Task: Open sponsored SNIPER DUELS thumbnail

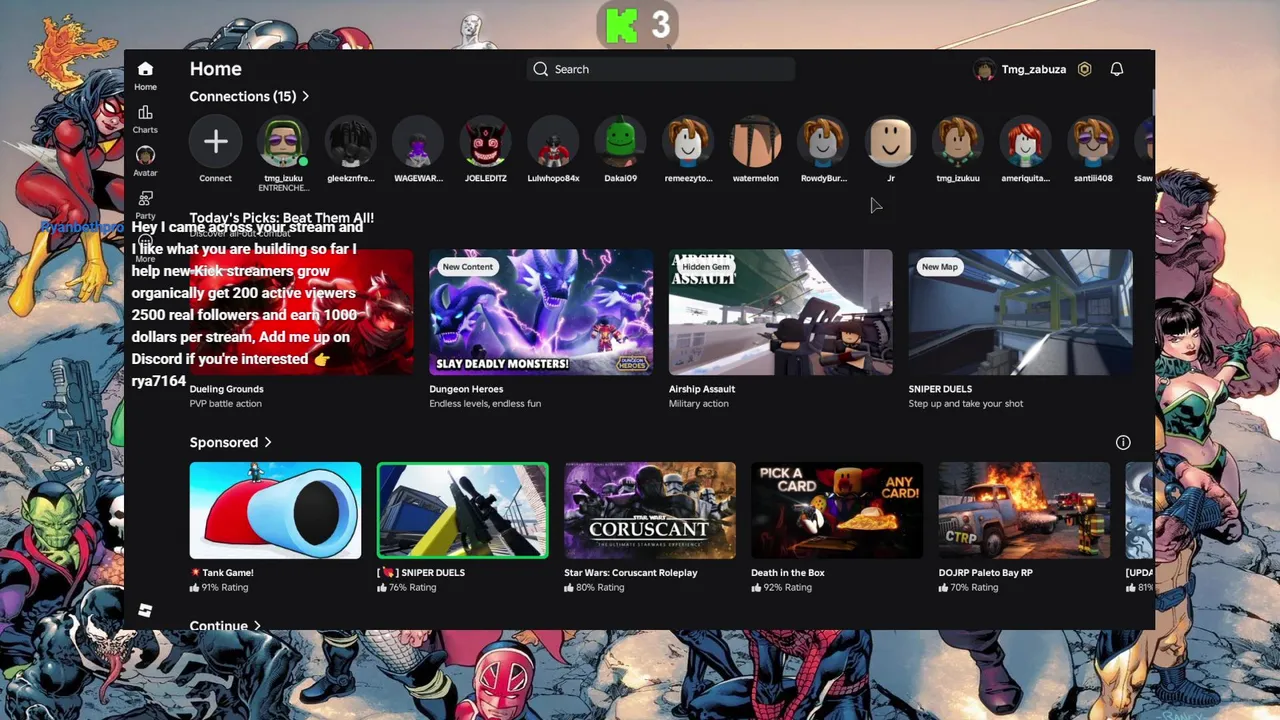Action: [x=462, y=510]
